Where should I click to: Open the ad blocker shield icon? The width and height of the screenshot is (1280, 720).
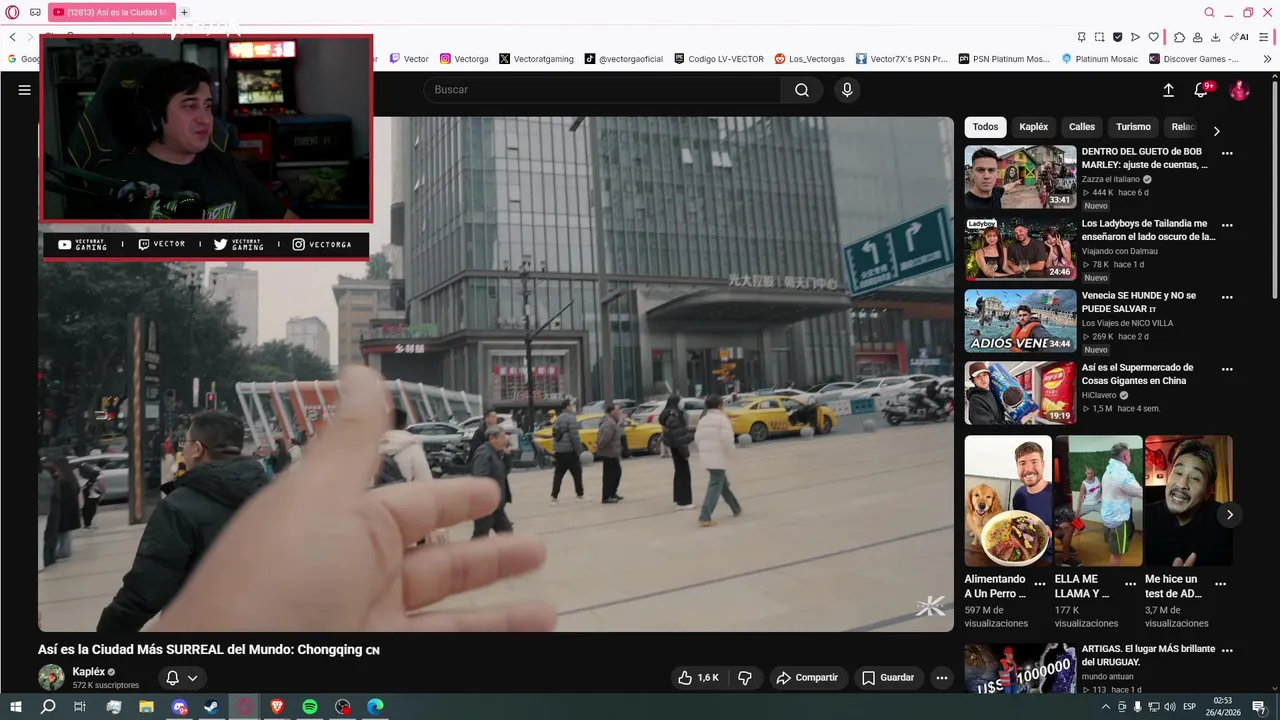coord(1117,37)
